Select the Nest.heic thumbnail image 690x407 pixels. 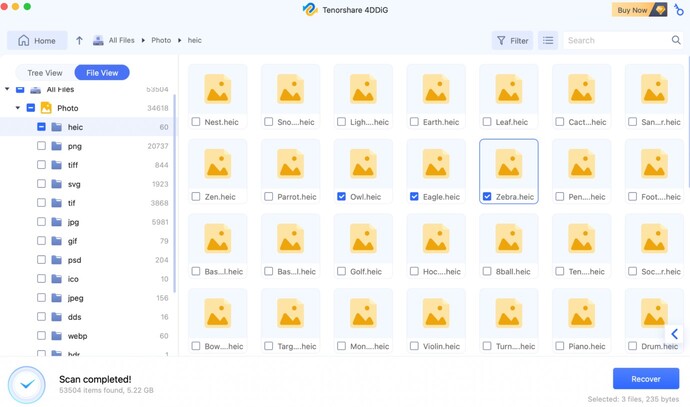click(x=217, y=89)
